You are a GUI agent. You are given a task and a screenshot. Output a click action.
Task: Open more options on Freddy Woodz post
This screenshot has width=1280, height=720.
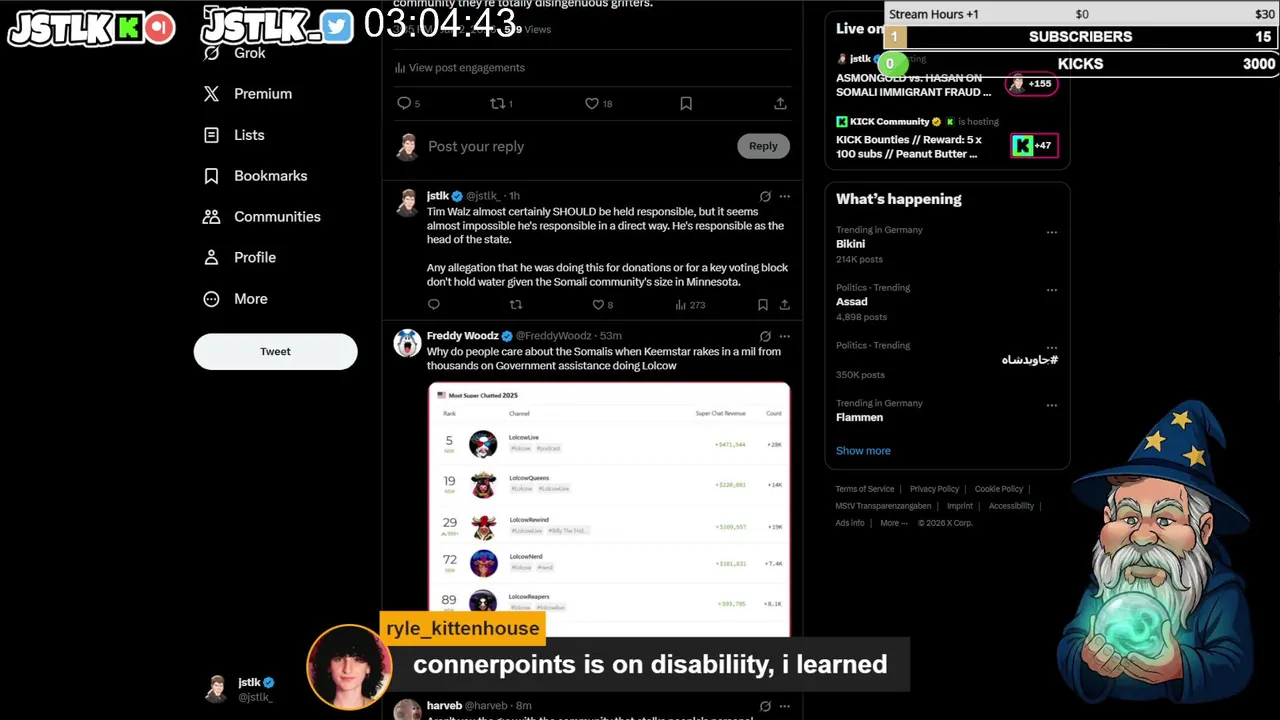tap(785, 336)
